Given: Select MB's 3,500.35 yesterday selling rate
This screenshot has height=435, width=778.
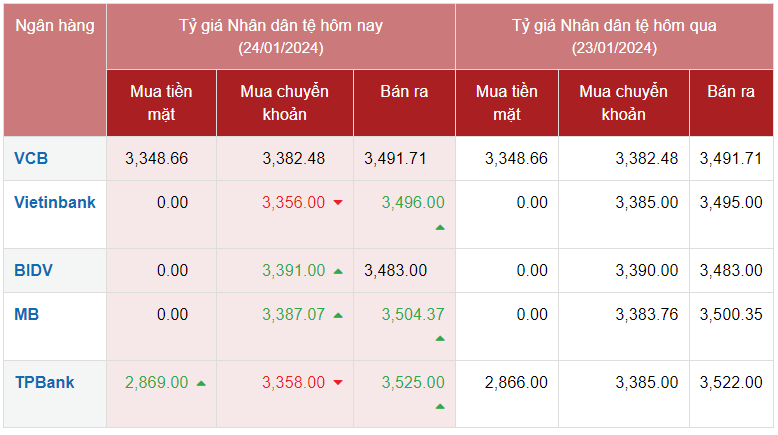Looking at the screenshot, I should pyautogui.click(x=731, y=314).
